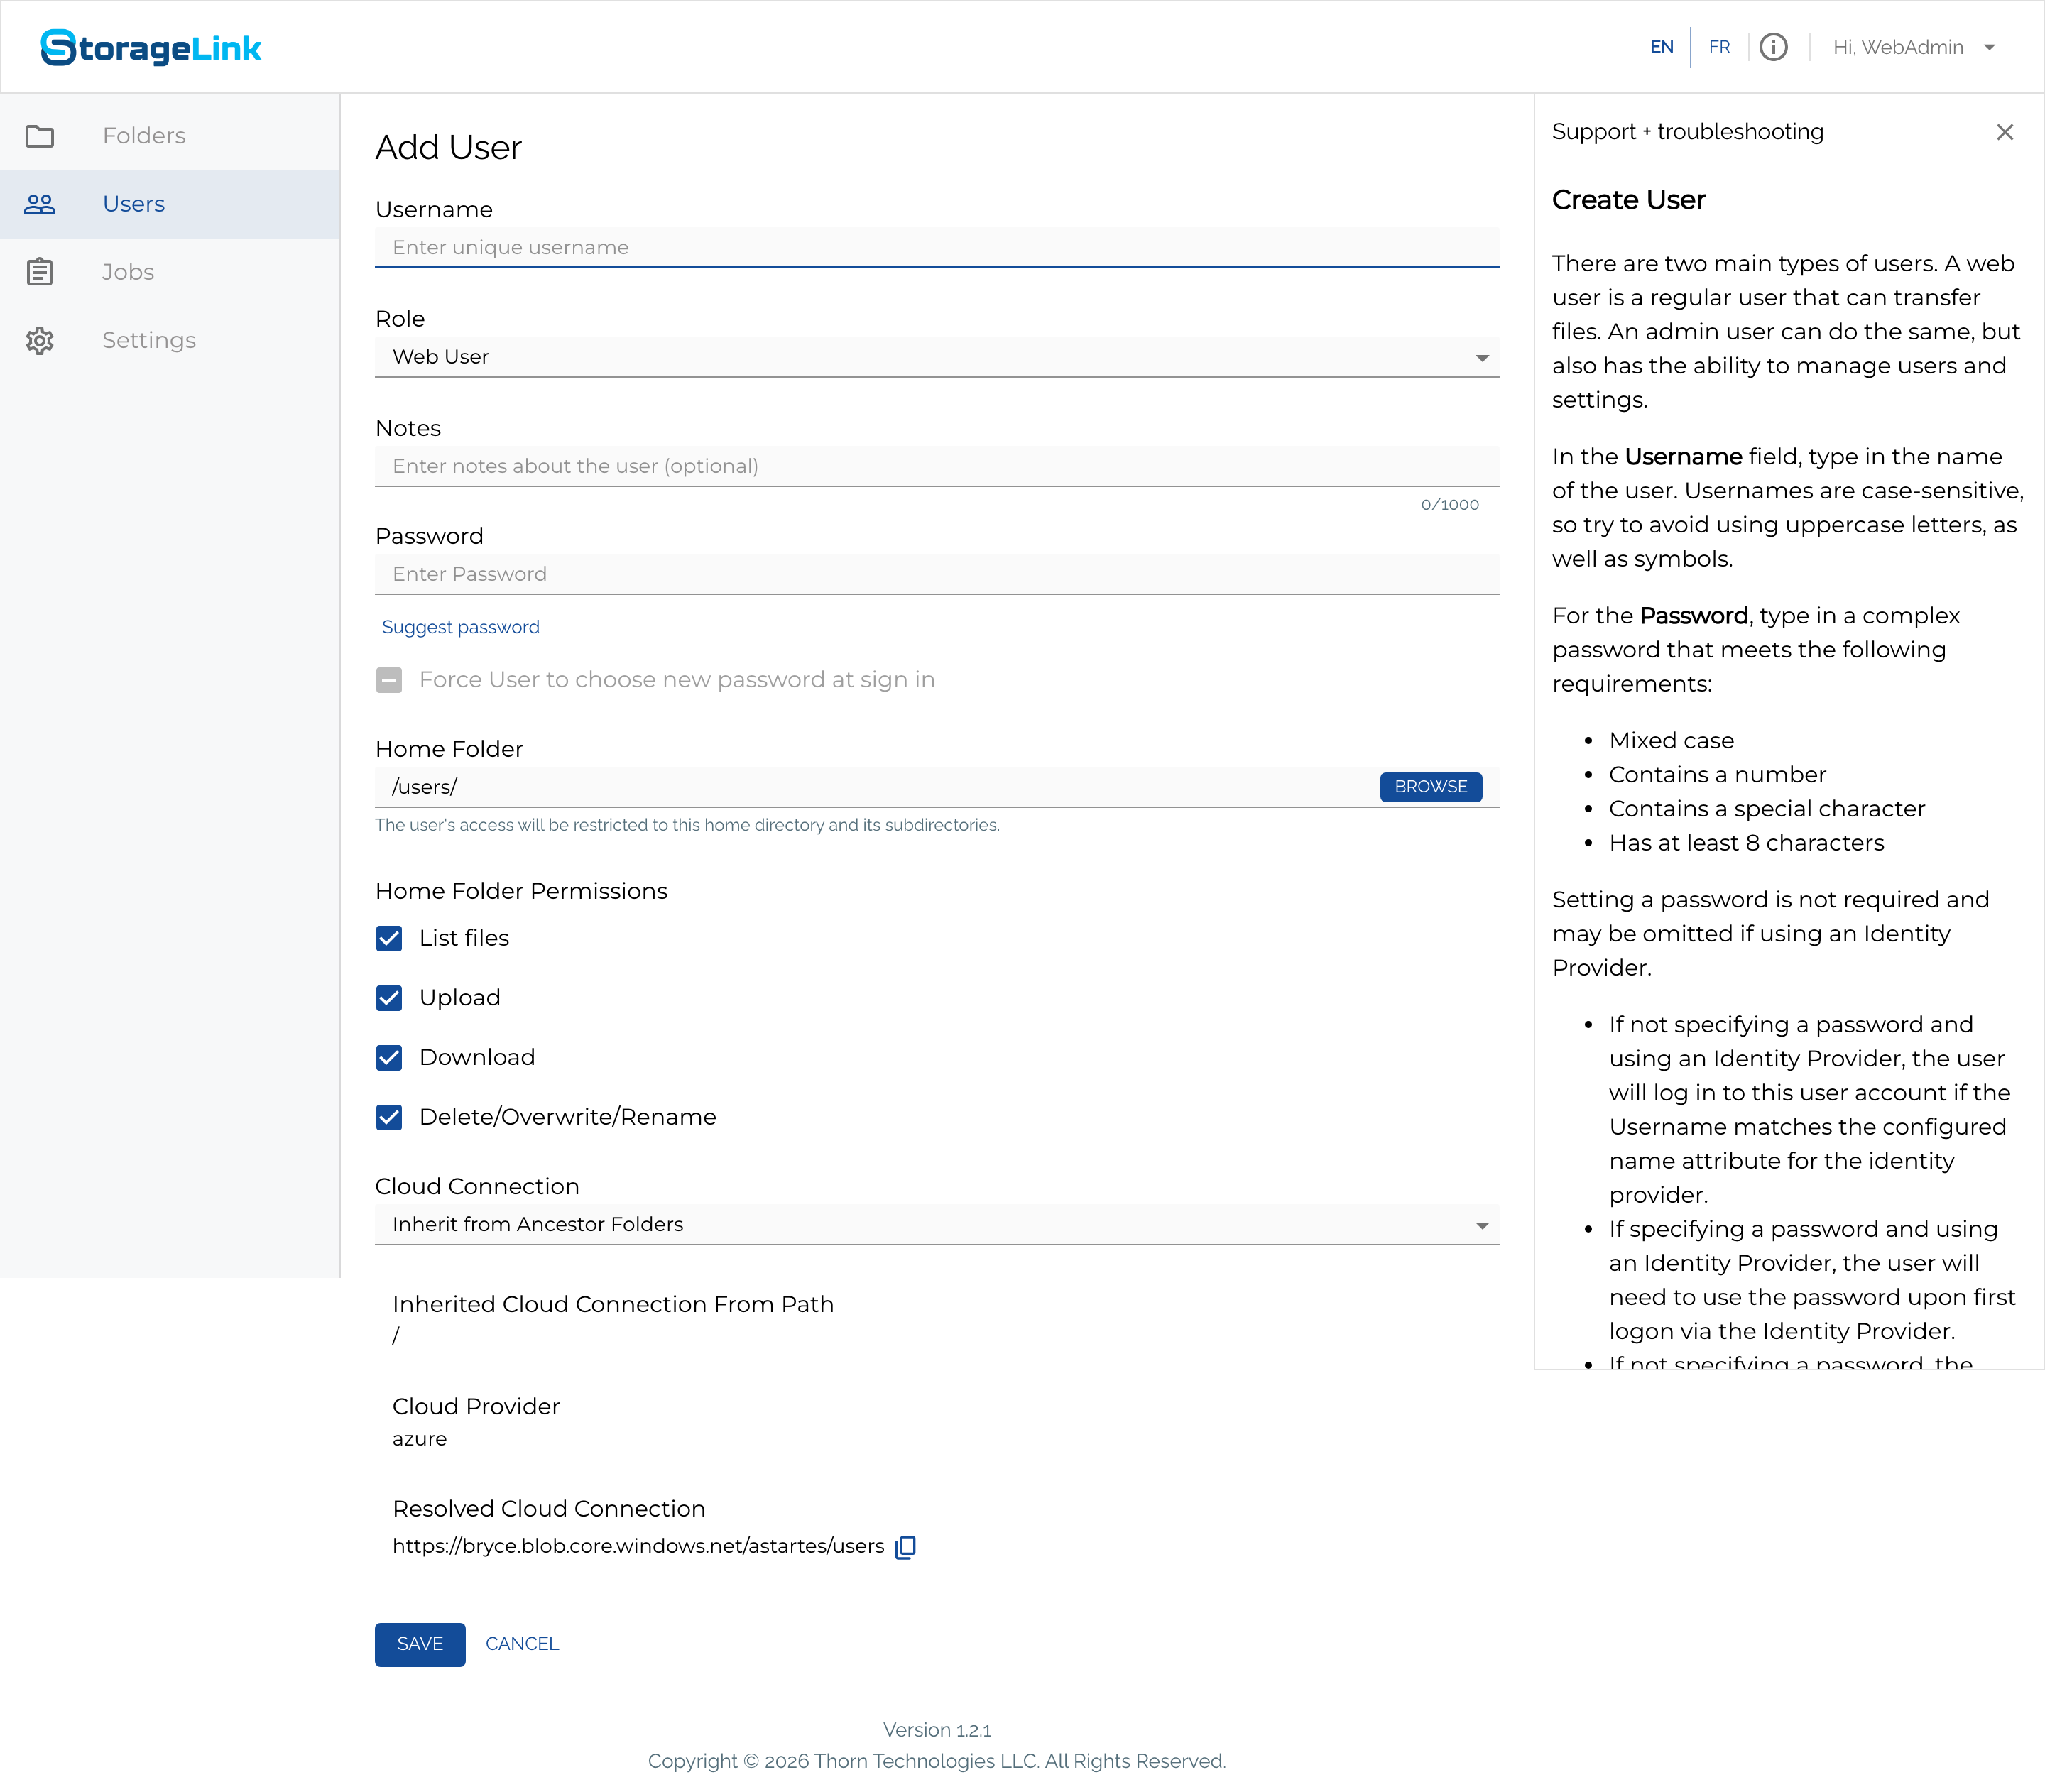Click Suggest password link
2045x1792 pixels.
click(x=461, y=627)
